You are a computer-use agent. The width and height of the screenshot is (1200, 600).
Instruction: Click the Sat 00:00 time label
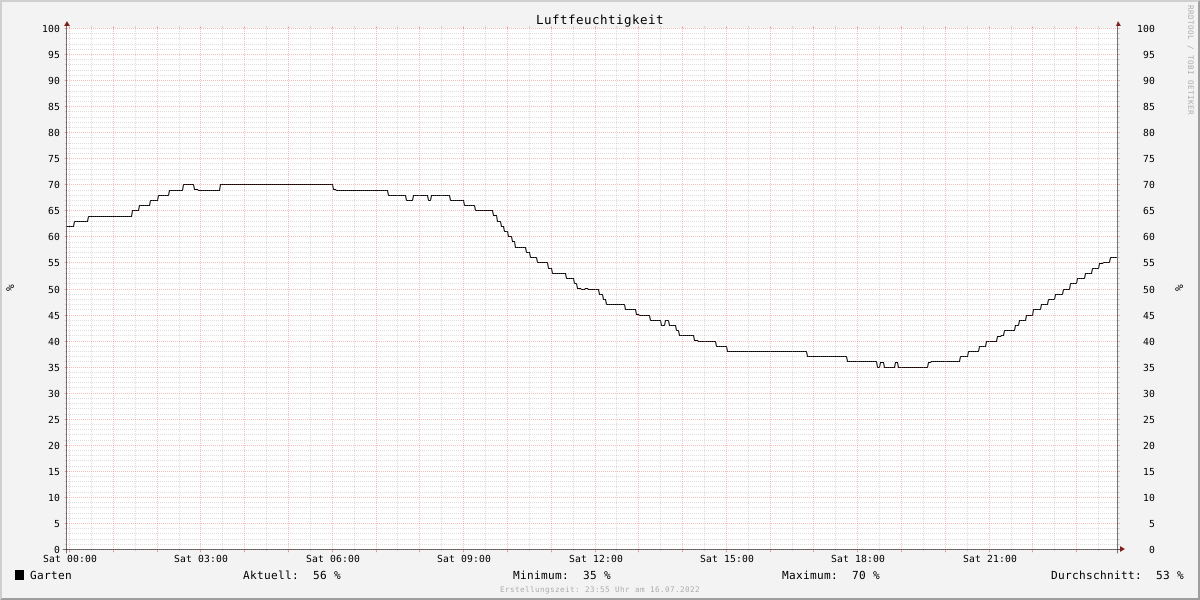70,559
